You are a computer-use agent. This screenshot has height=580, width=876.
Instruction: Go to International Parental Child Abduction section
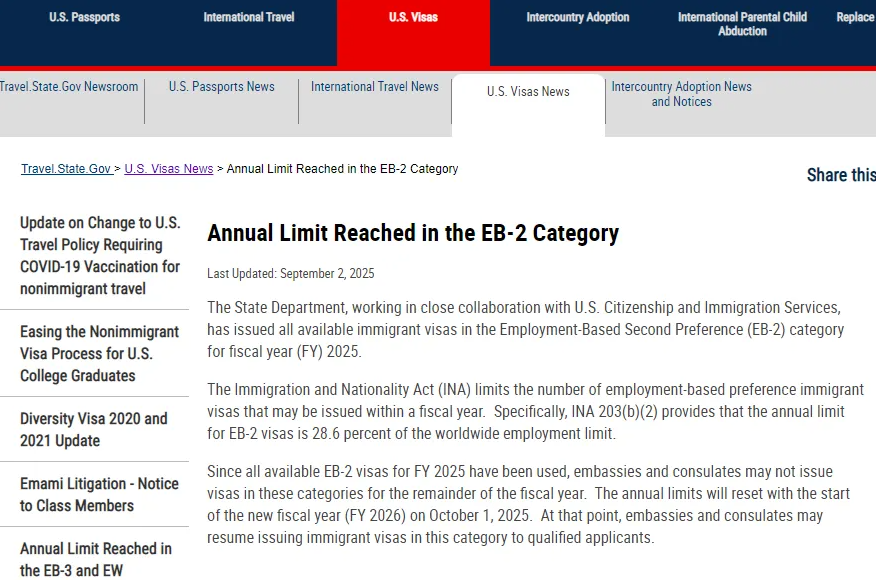coord(742,24)
